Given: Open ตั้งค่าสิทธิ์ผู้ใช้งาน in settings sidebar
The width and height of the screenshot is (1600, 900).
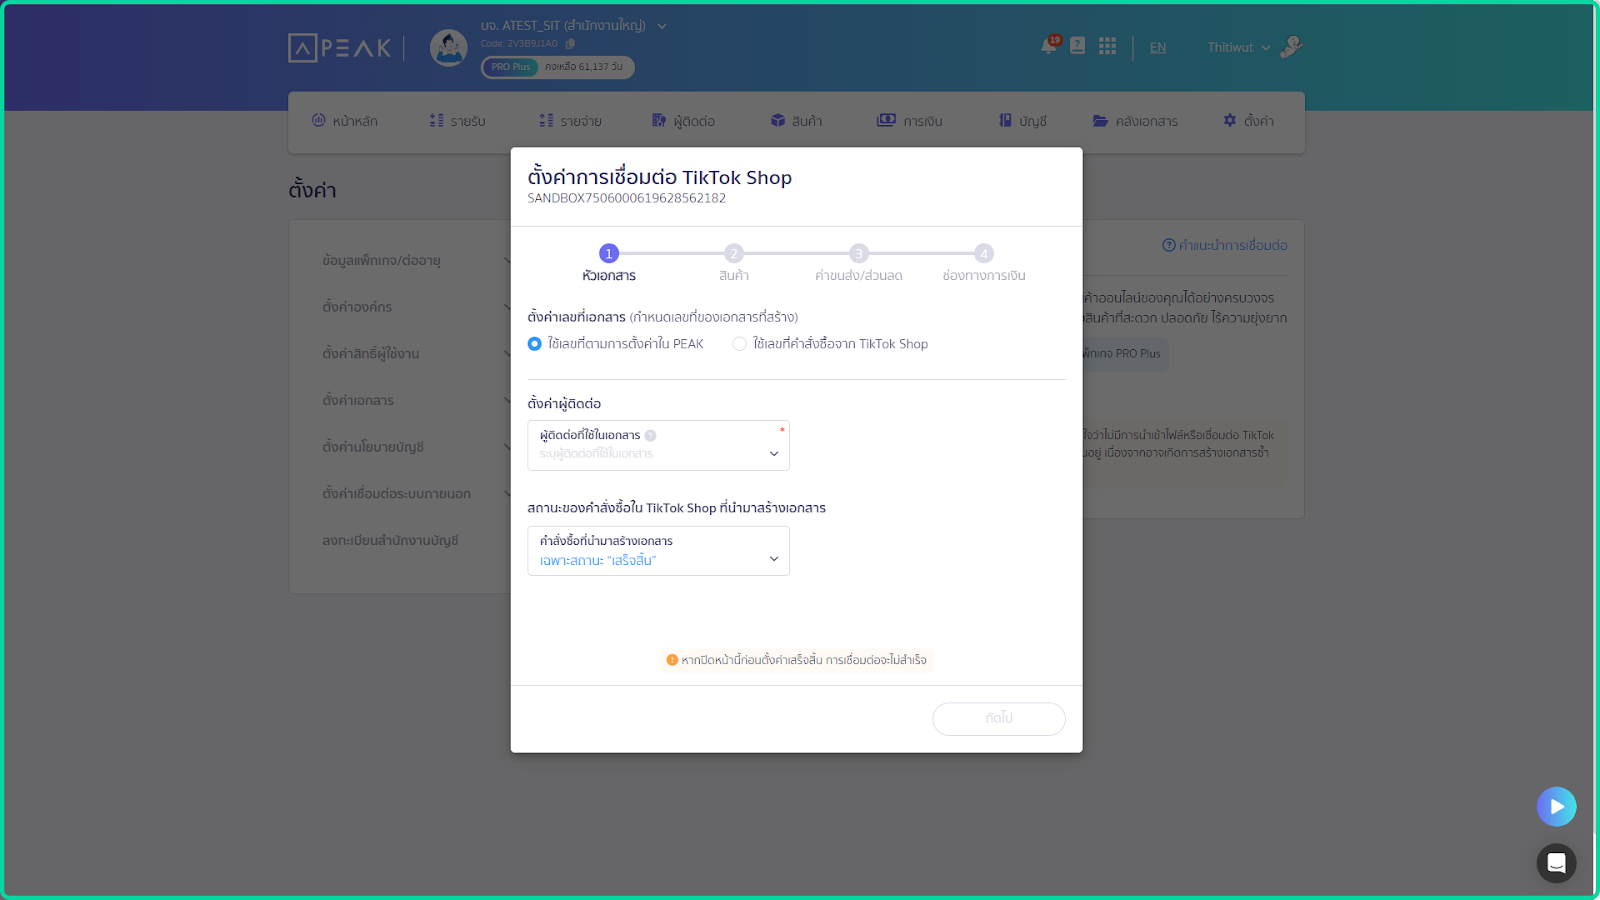Looking at the screenshot, I should [370, 354].
